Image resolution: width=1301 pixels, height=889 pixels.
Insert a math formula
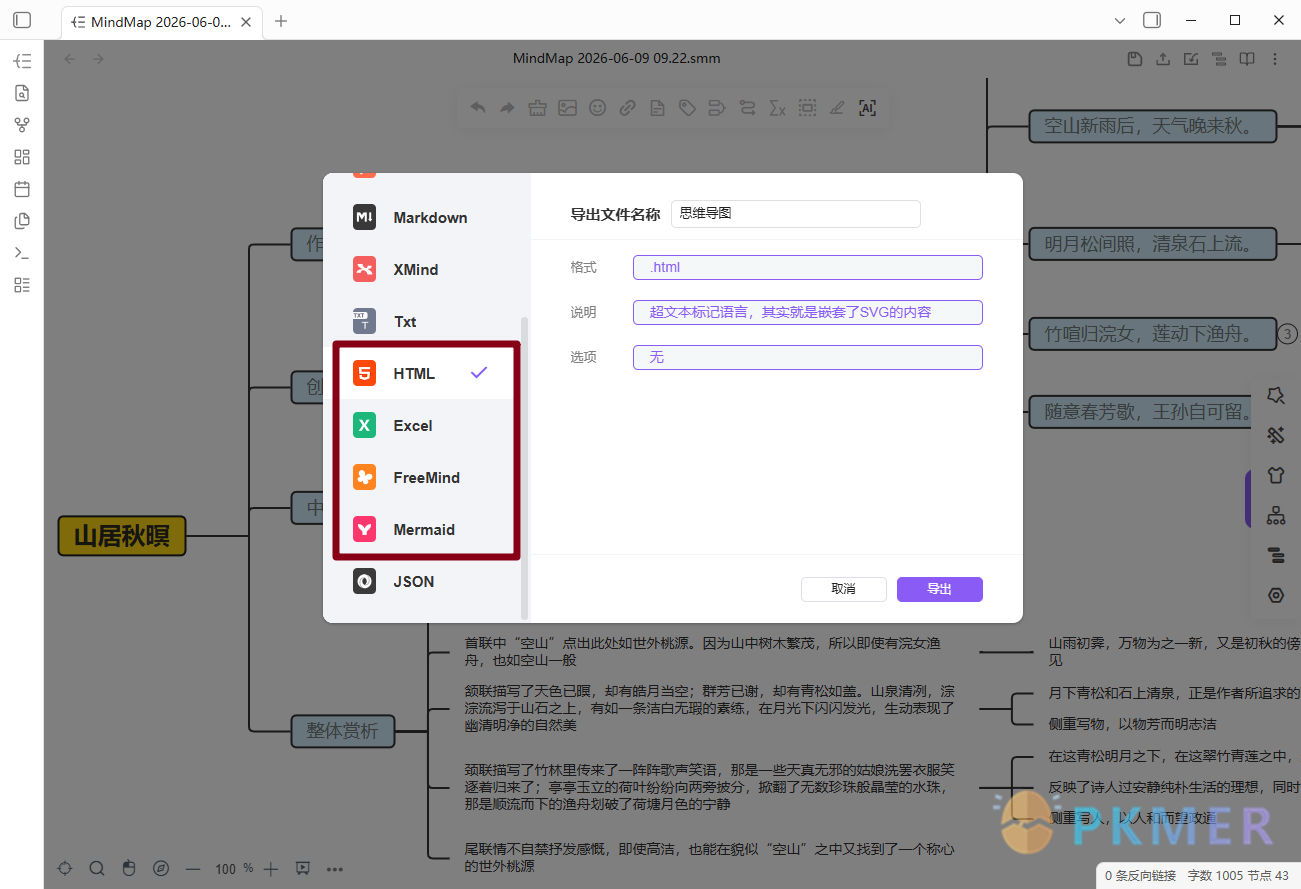click(x=777, y=108)
